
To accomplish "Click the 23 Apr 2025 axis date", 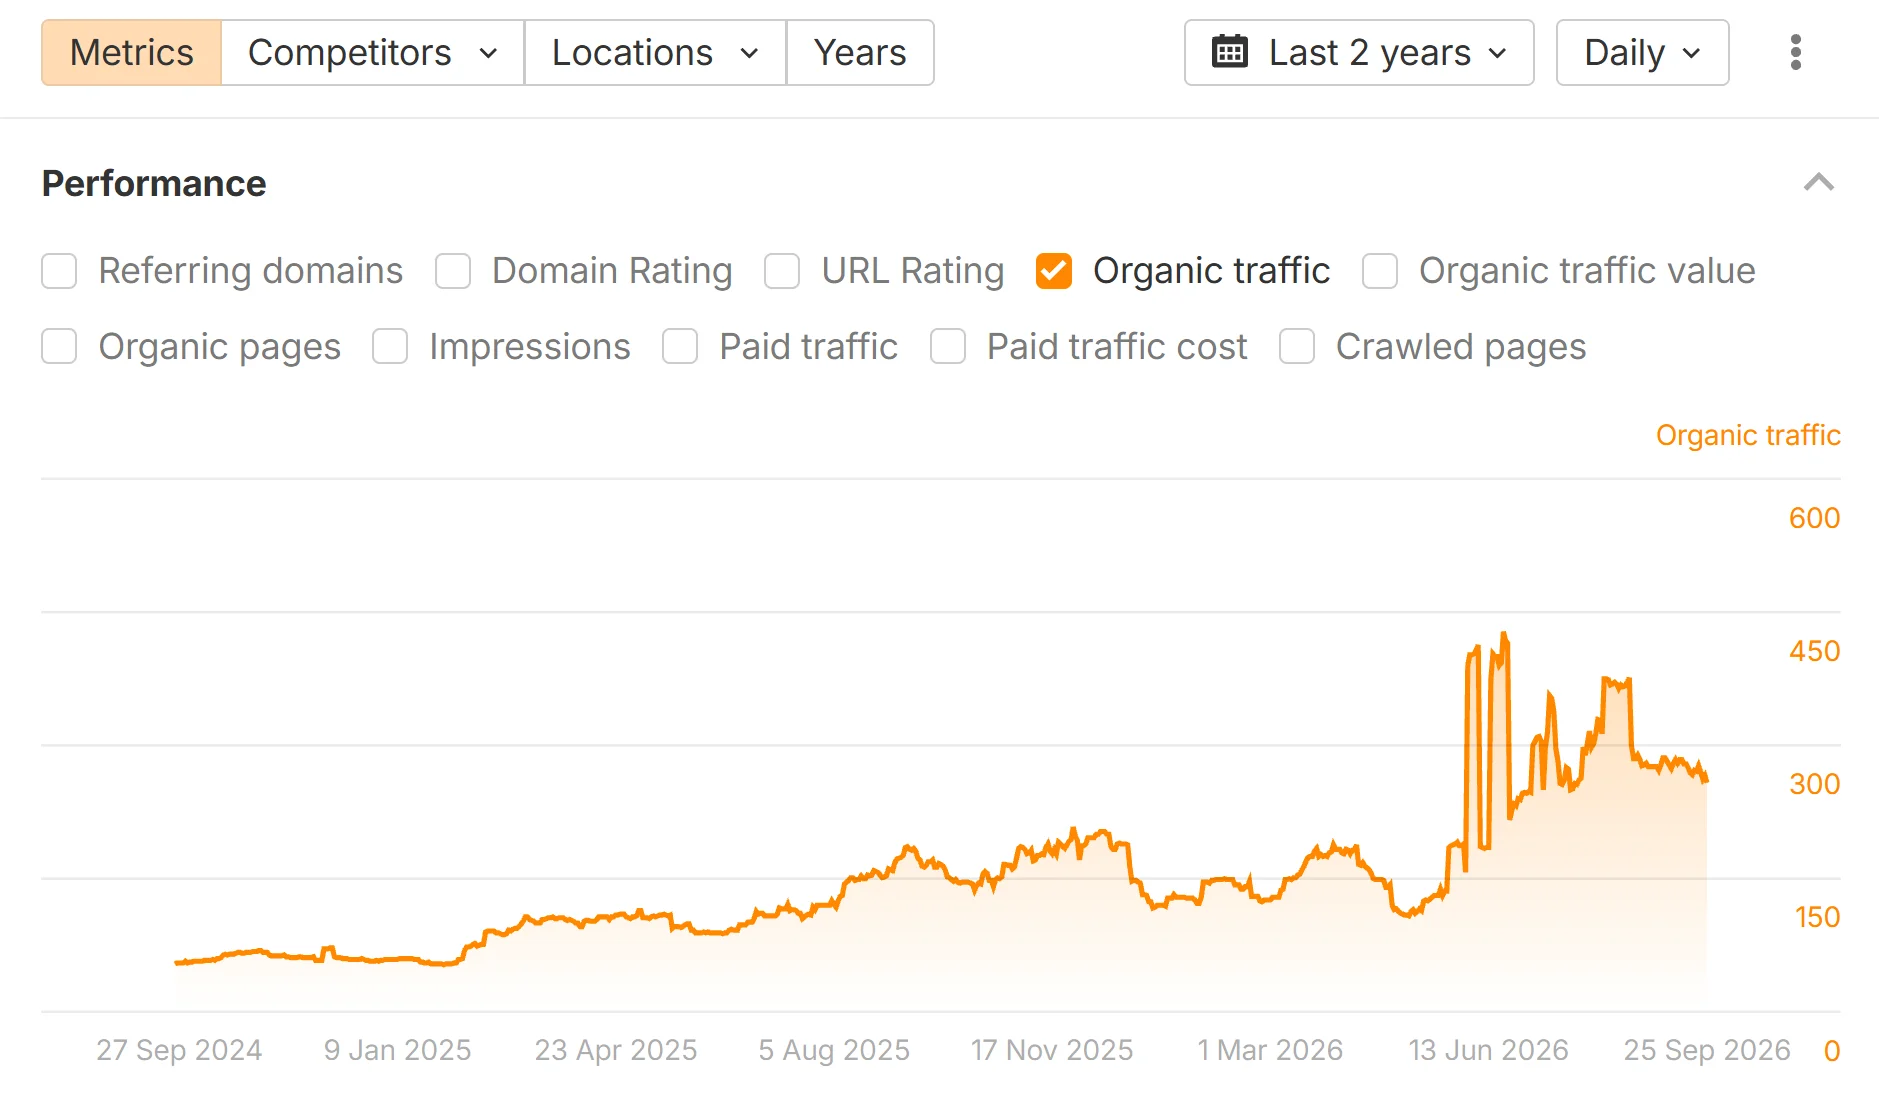I will (x=615, y=1050).
